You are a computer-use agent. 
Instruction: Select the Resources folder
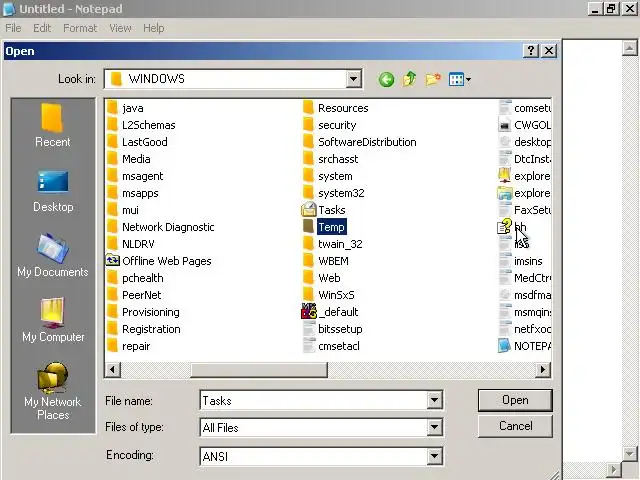[x=335, y=108]
